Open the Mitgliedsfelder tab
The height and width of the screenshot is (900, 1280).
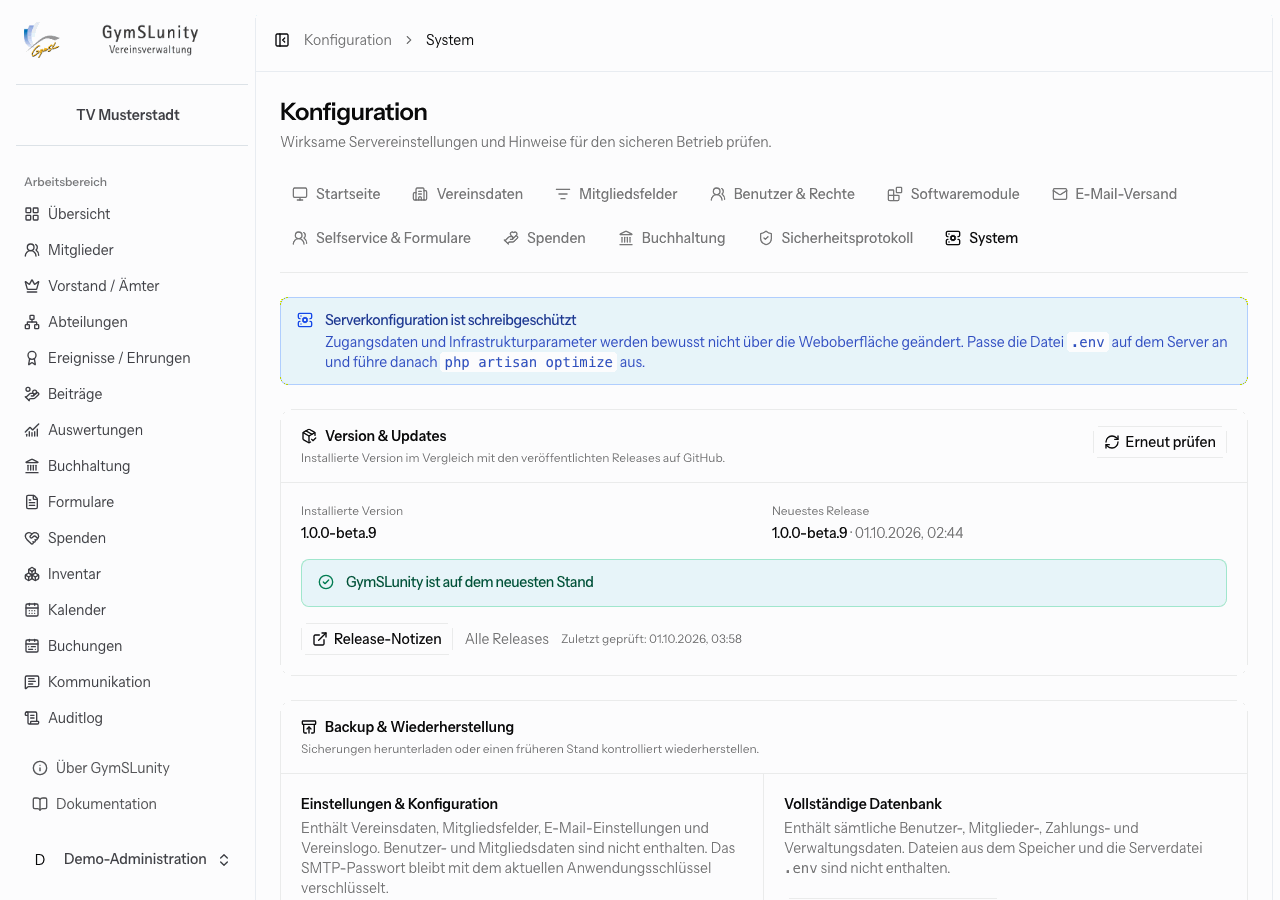pos(616,194)
